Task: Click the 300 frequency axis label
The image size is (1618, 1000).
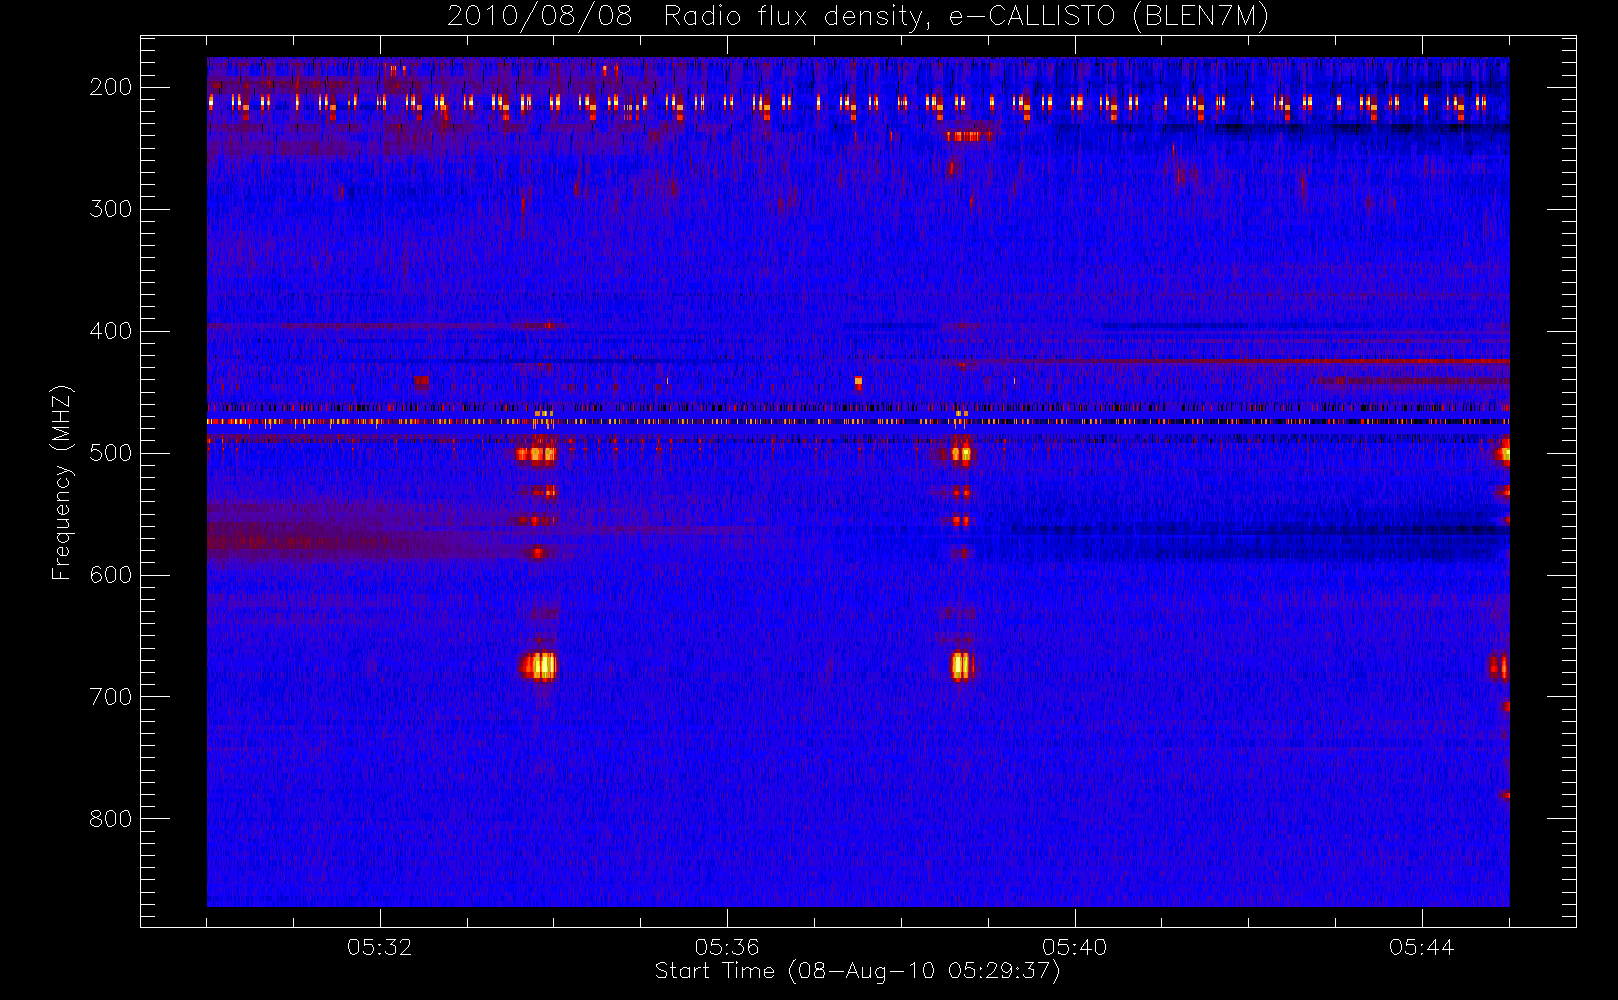Action: [x=111, y=209]
